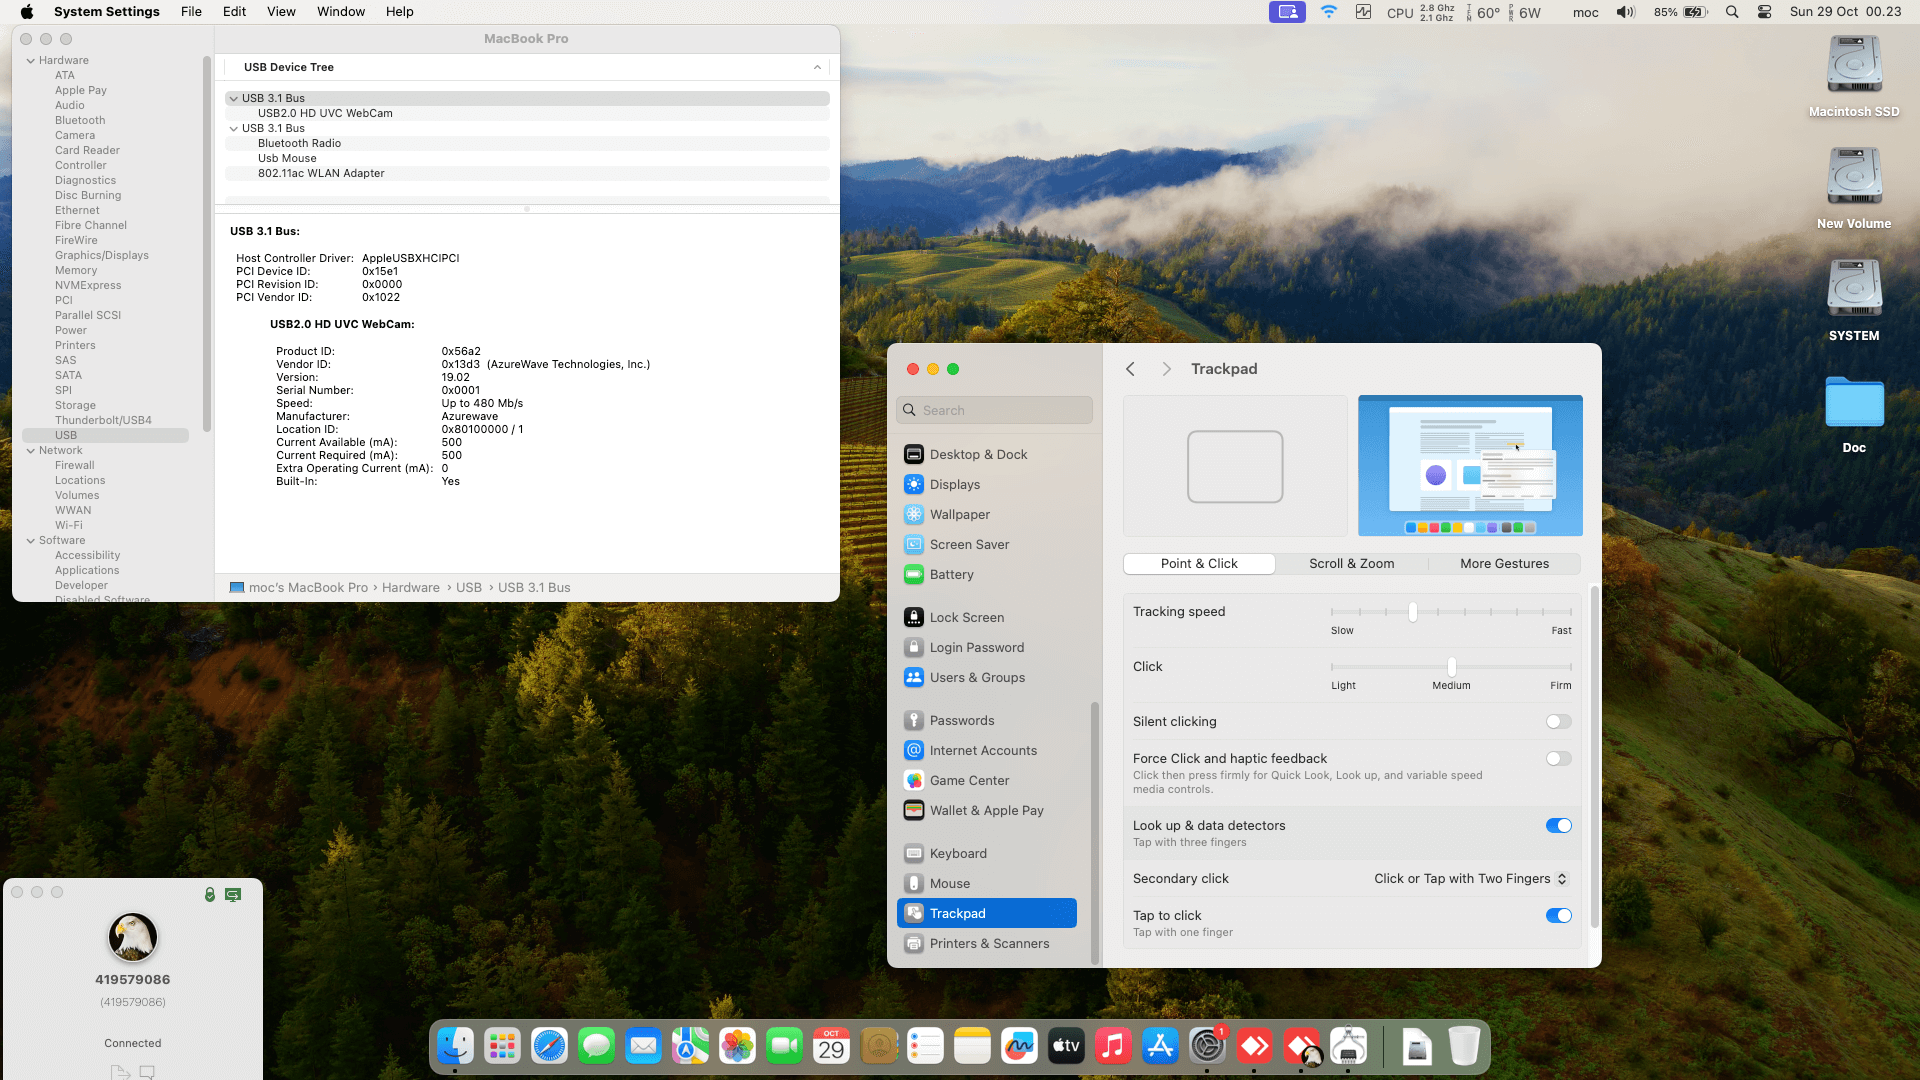Click the Doc folder on desktop
The image size is (1920, 1080).
pyautogui.click(x=1853, y=404)
